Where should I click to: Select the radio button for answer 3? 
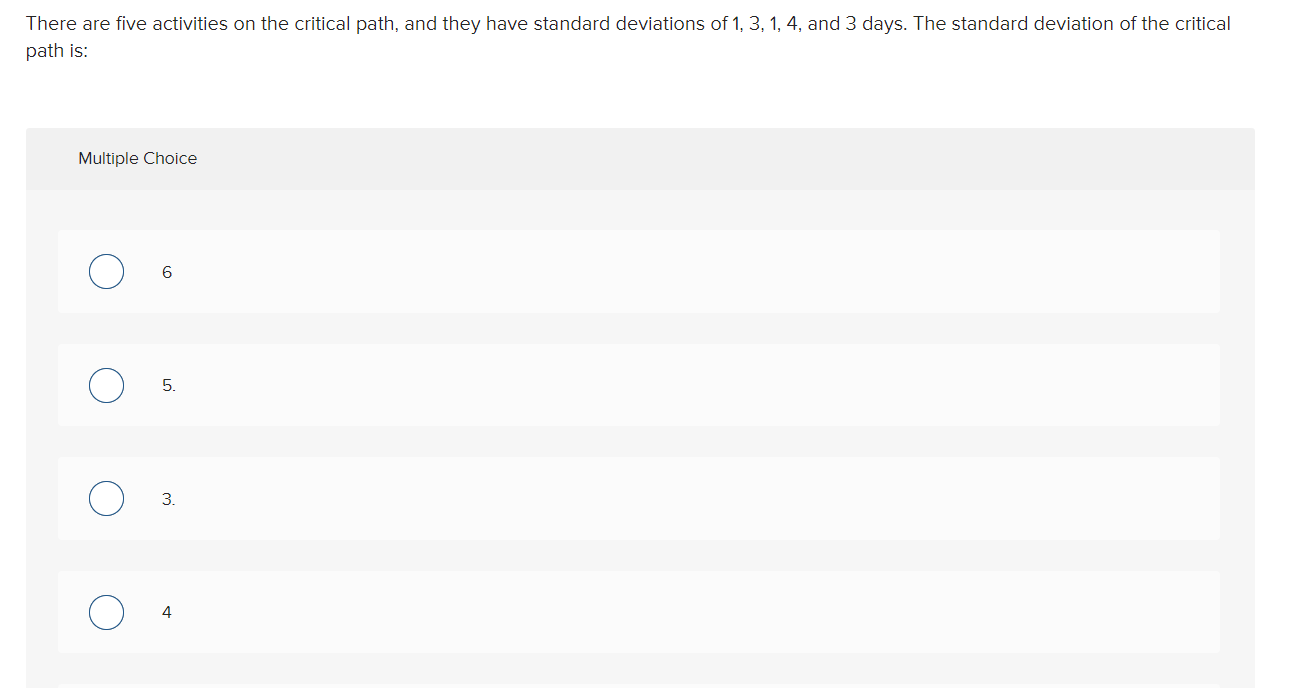click(x=106, y=498)
